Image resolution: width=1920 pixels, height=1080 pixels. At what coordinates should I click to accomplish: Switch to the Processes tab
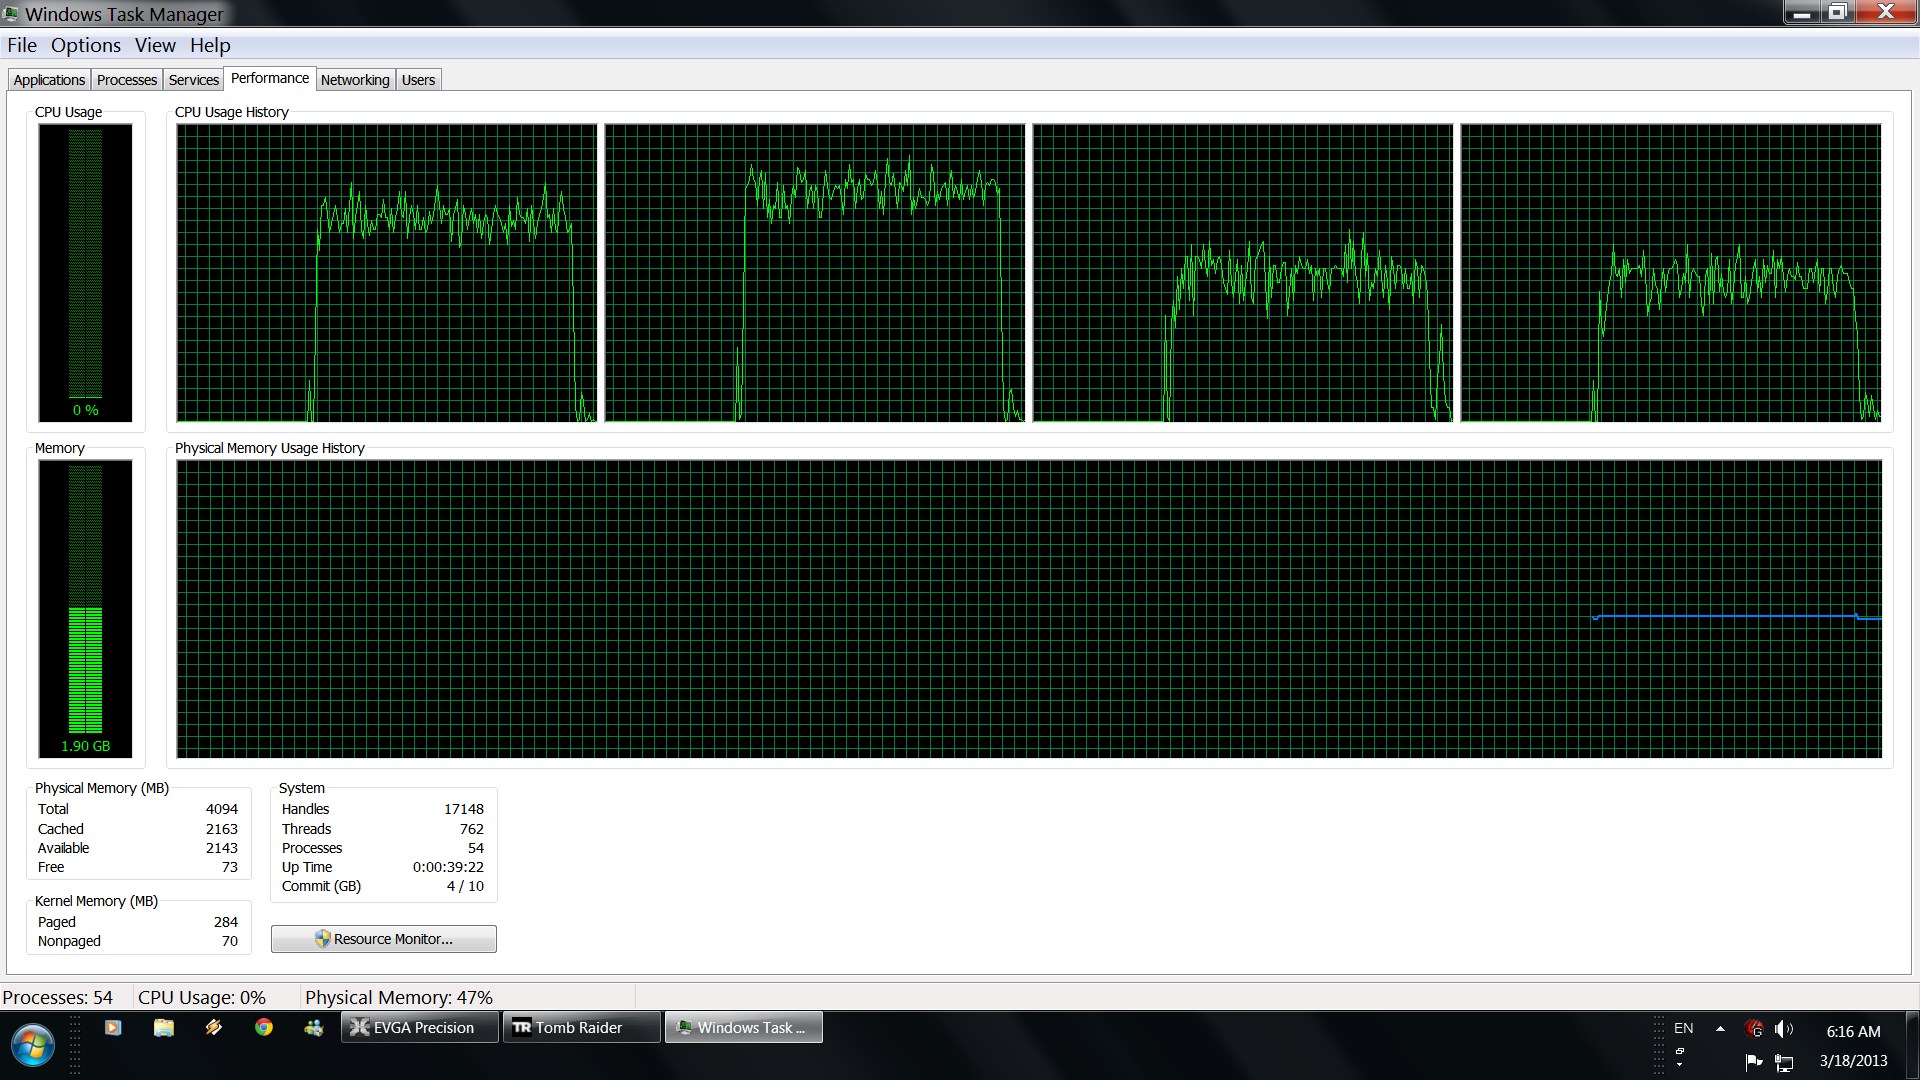click(126, 80)
